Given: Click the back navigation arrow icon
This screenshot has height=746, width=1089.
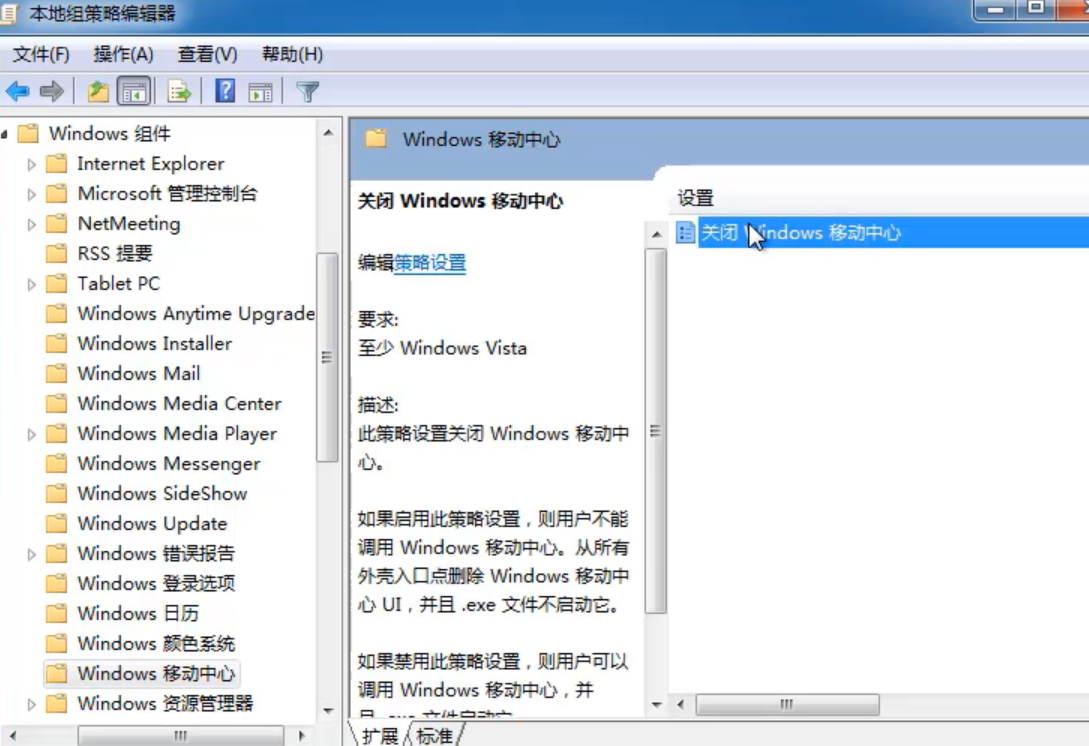Looking at the screenshot, I should 17,90.
